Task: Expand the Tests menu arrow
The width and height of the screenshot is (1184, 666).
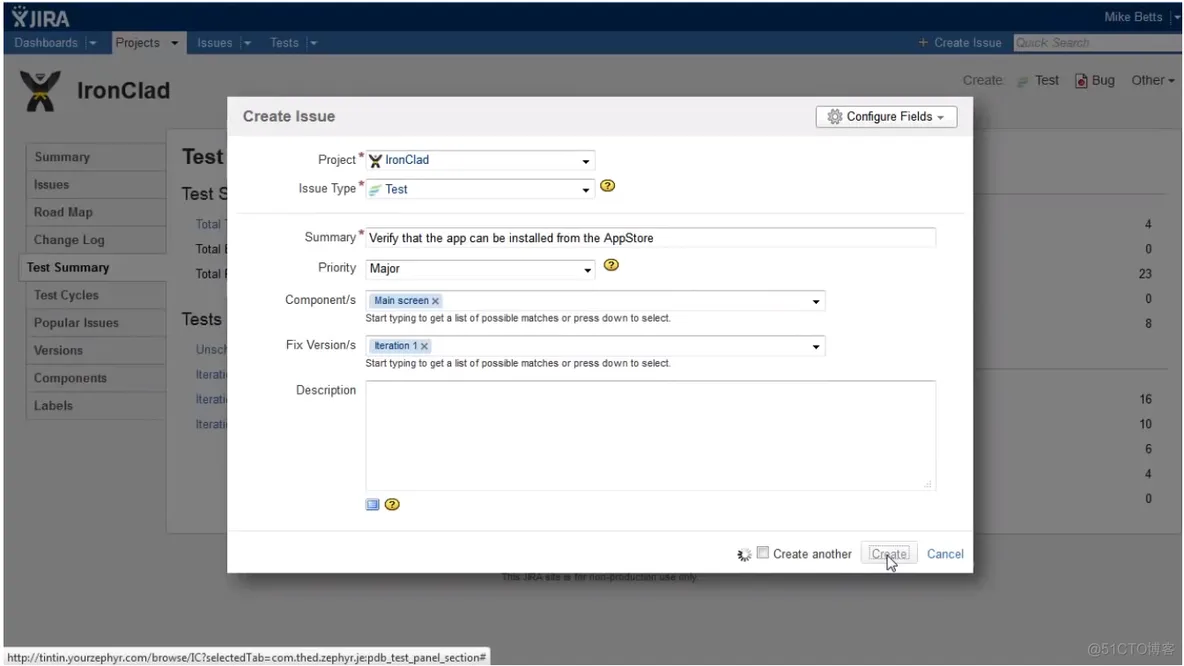Action: [313, 43]
